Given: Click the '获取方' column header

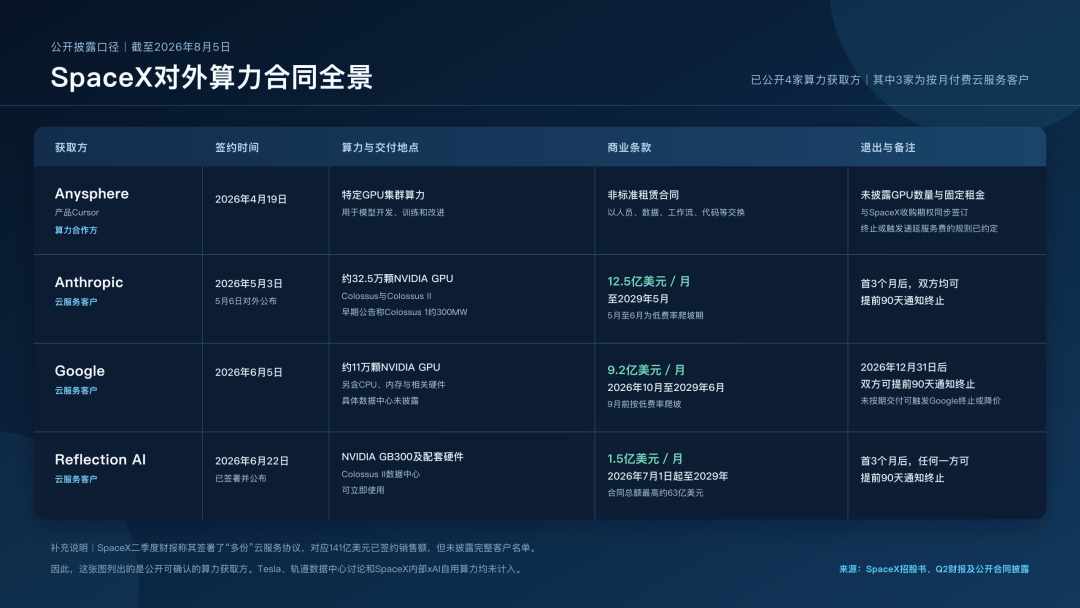Looking at the screenshot, I should pos(71,147).
